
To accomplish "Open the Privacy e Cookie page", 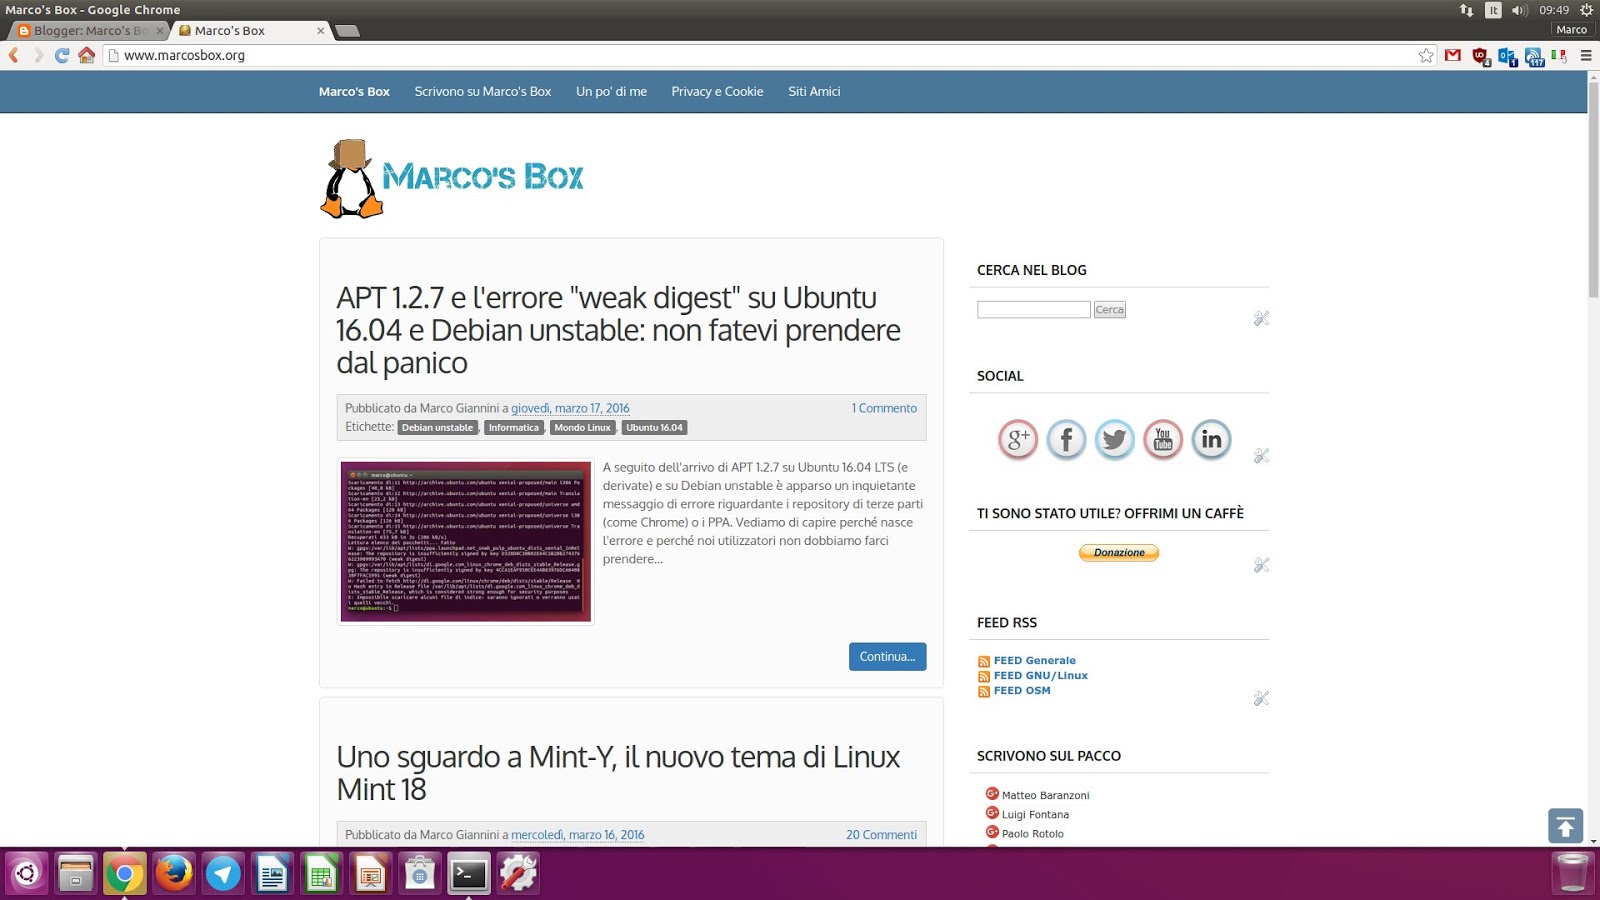I will coord(717,91).
